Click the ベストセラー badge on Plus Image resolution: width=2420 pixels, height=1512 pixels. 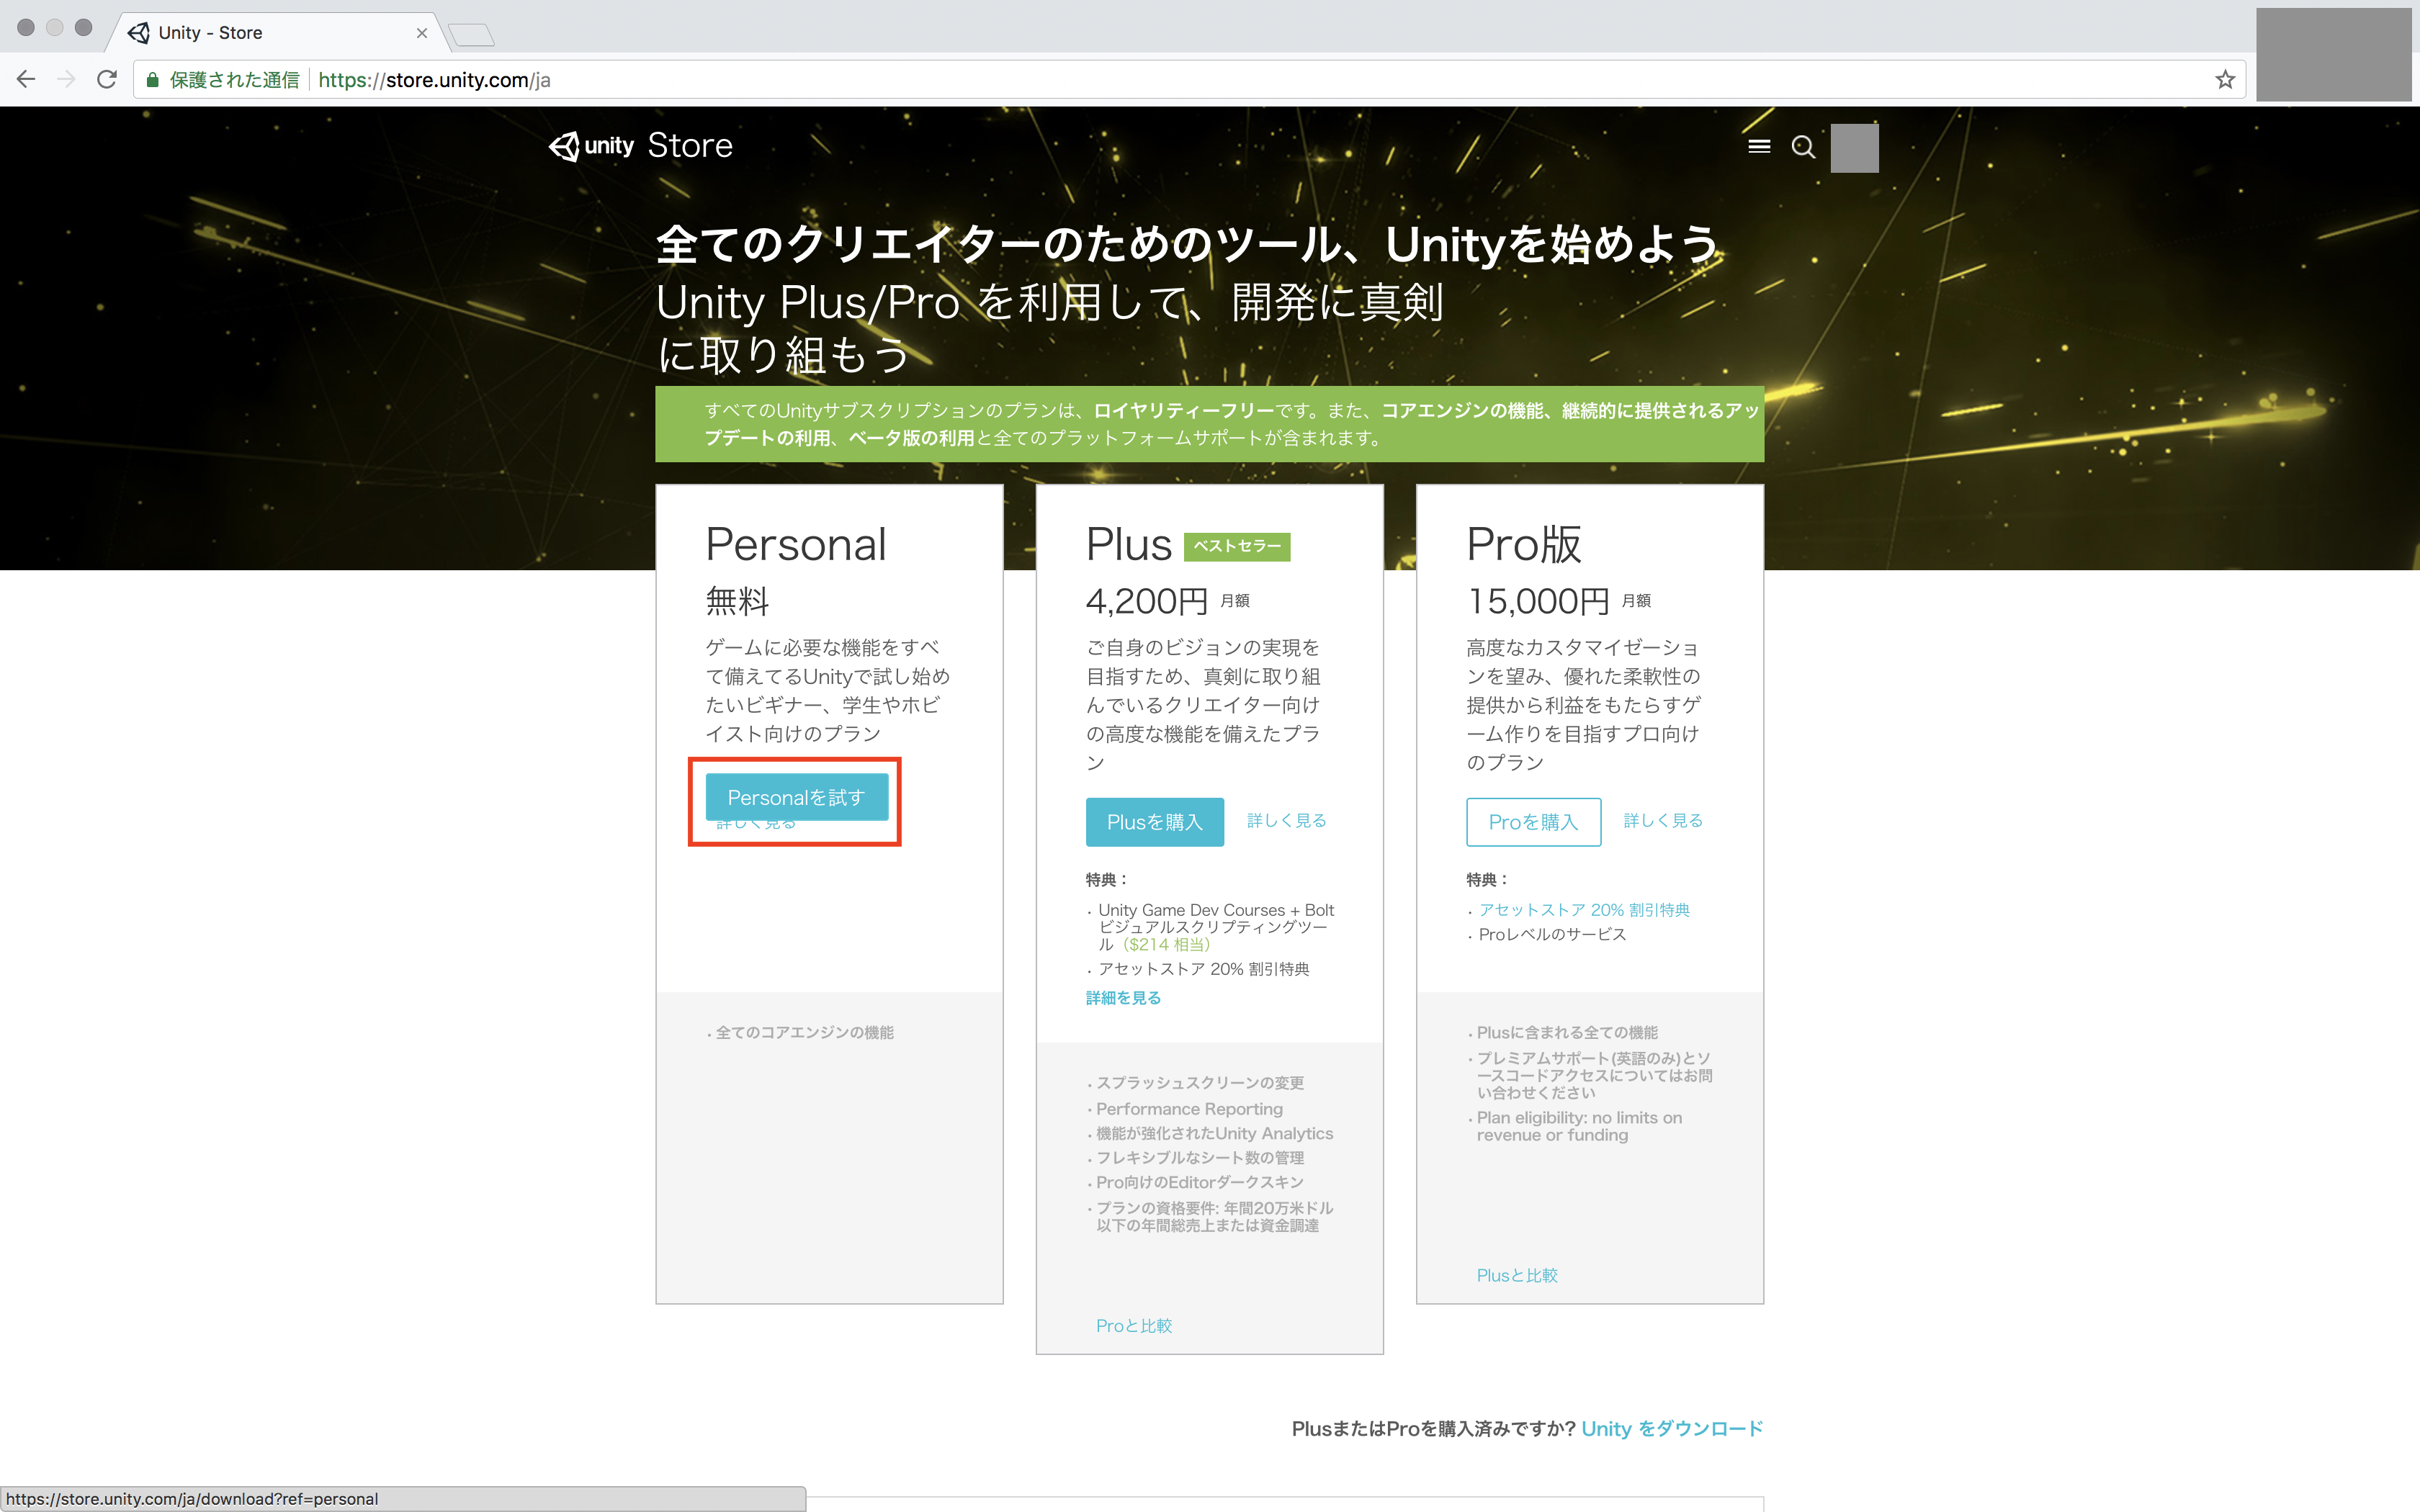point(1237,546)
